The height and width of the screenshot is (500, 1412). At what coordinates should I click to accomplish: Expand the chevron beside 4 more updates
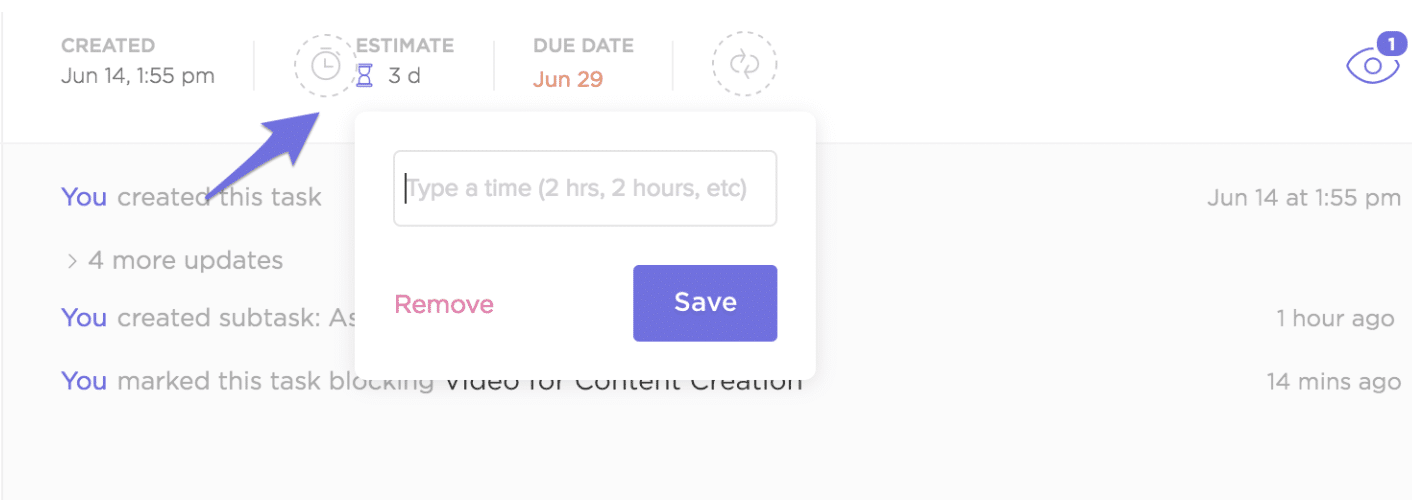coord(72,261)
